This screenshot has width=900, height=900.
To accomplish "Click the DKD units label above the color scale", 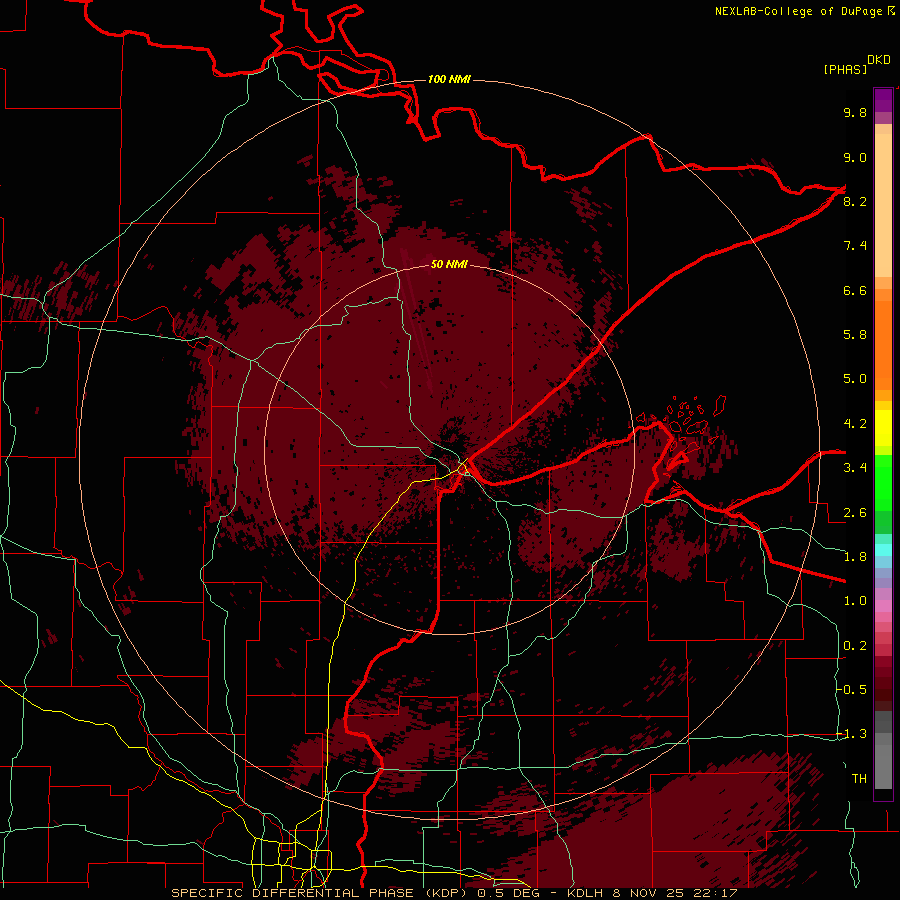I will point(879,60).
